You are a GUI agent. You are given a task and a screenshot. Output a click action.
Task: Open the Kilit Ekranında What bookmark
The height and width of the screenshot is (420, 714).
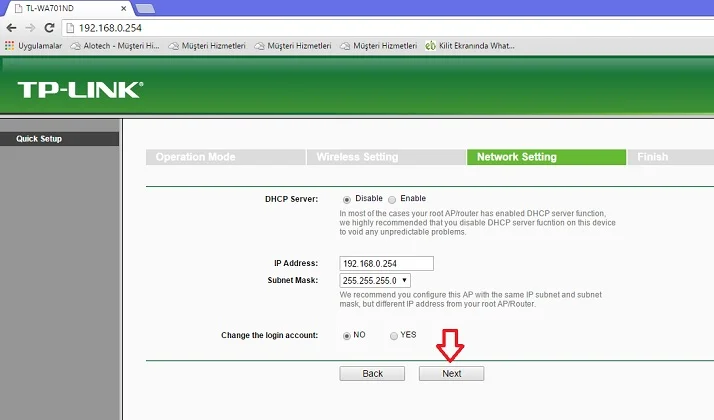tap(469, 45)
